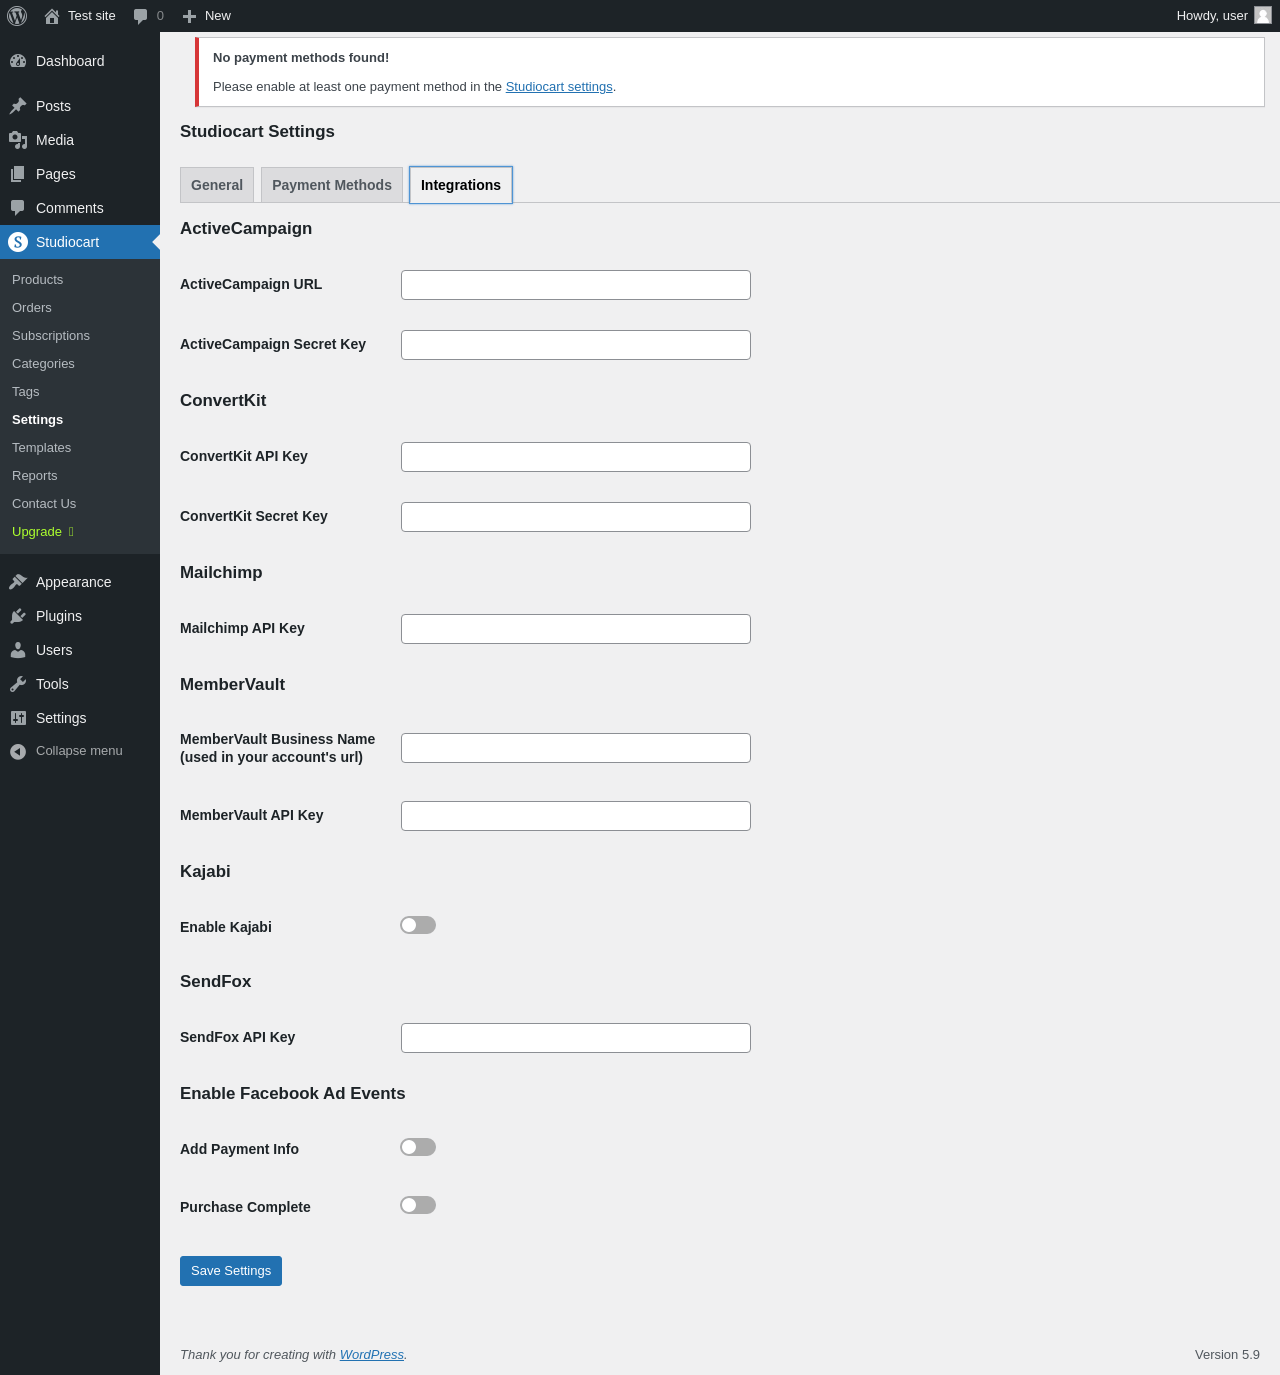Click the Collapse menu label
The height and width of the screenshot is (1375, 1280).
tap(79, 751)
